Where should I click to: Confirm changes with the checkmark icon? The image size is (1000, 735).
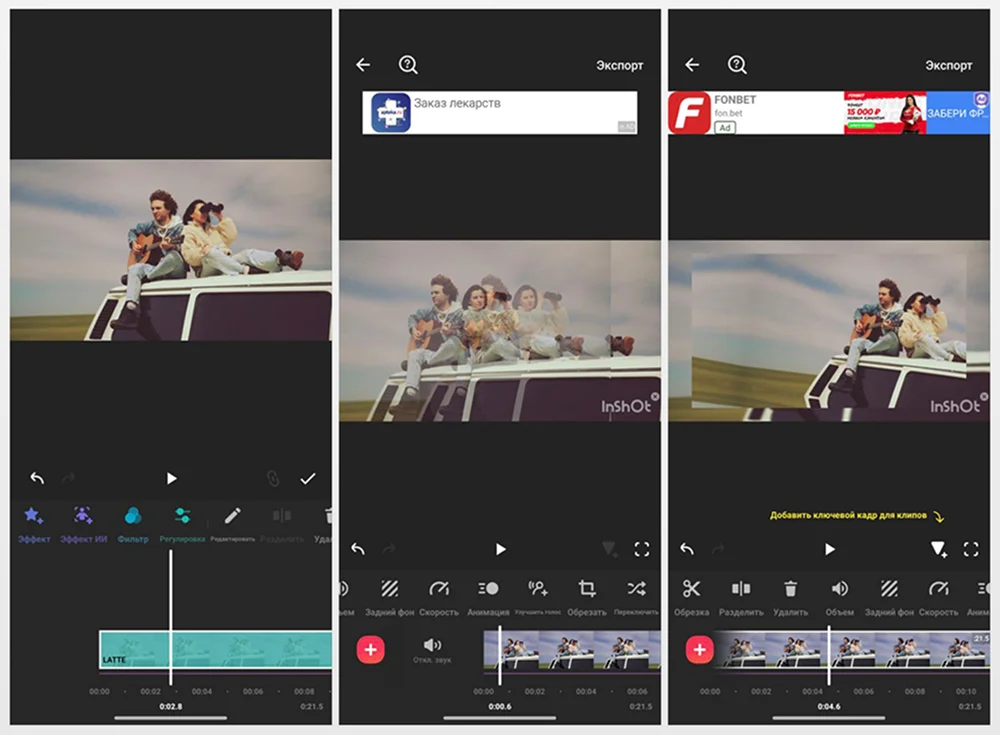308,479
